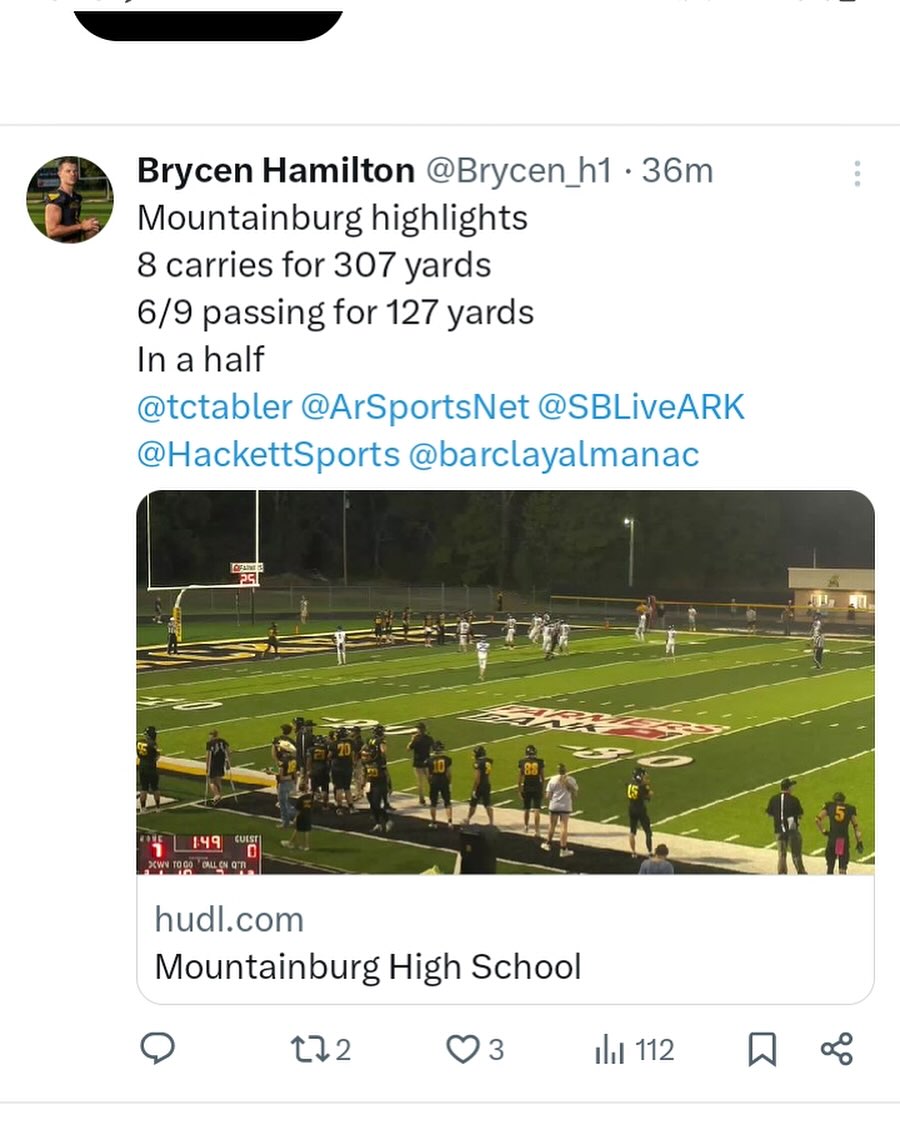Click the hudl.com domain text
Image resolution: width=900 pixels, height=1125 pixels.
click(229, 919)
